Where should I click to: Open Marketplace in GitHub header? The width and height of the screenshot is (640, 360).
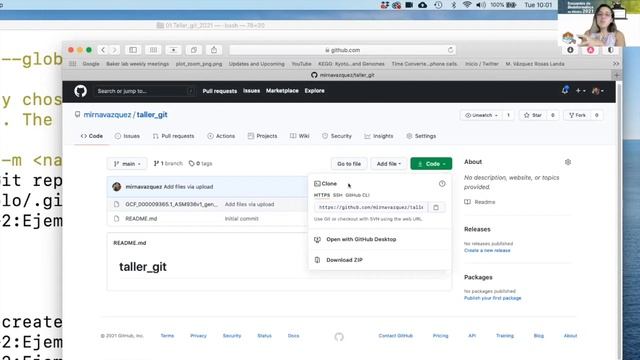click(282, 91)
